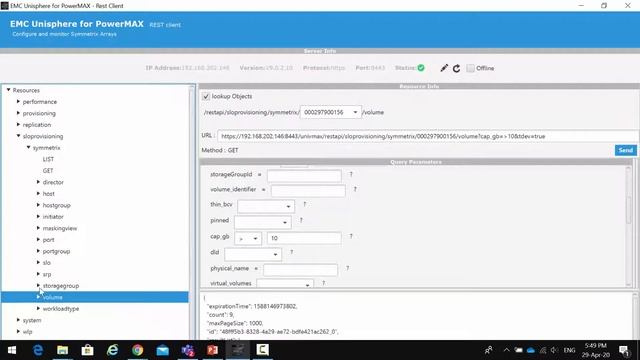Open the virtual_volumes dropdown
This screenshot has height=360, width=640.
(x=285, y=284)
